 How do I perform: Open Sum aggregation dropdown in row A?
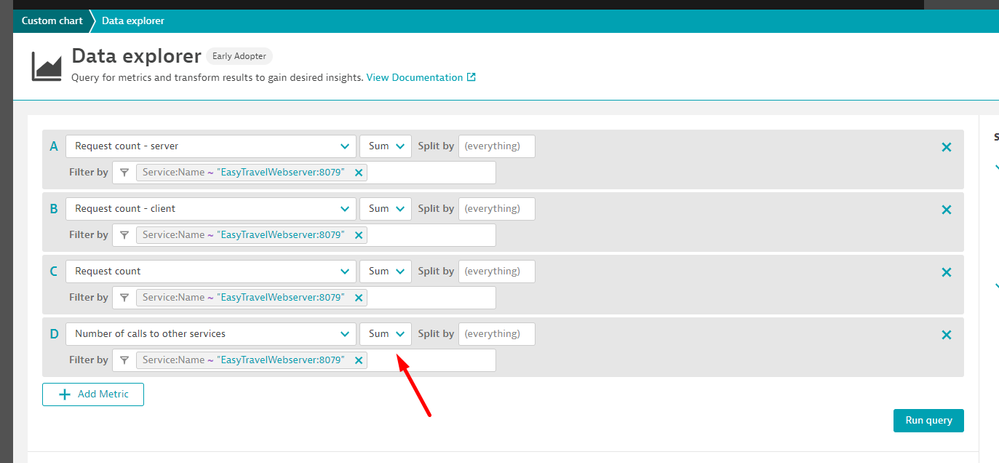[385, 147]
